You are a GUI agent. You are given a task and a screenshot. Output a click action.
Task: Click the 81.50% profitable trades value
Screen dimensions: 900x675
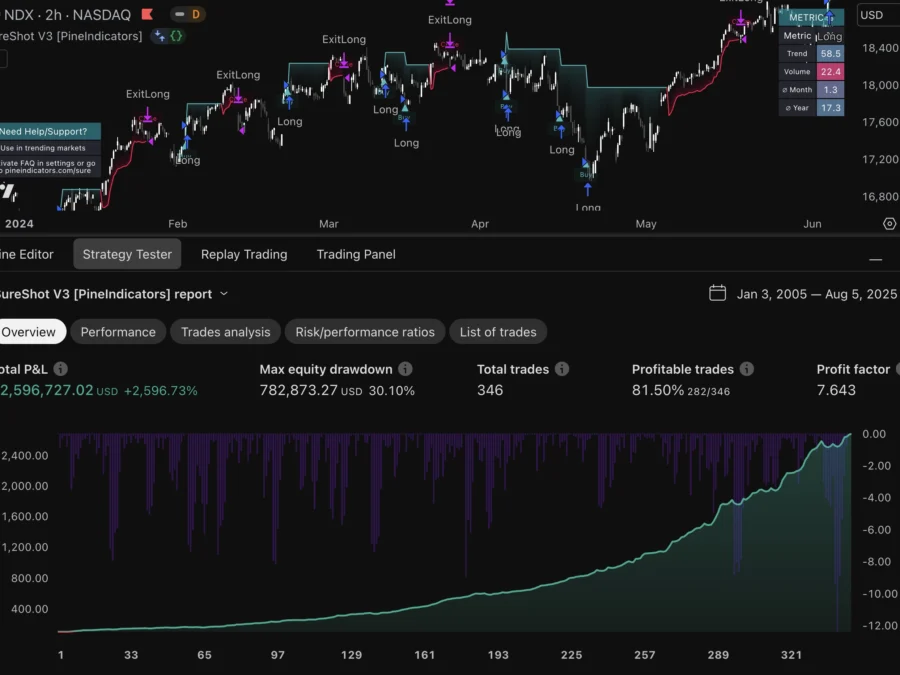point(658,390)
